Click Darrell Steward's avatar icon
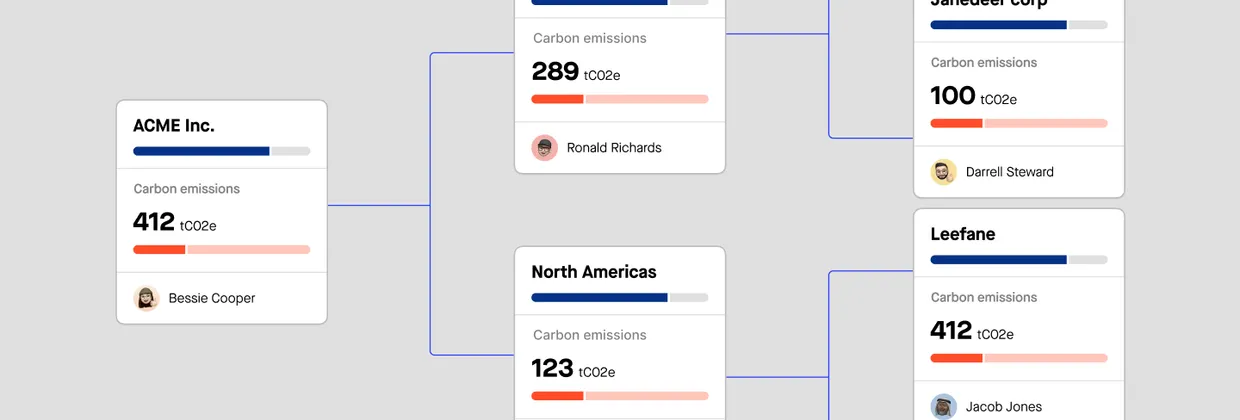1240x420 pixels. pyautogui.click(x=943, y=172)
